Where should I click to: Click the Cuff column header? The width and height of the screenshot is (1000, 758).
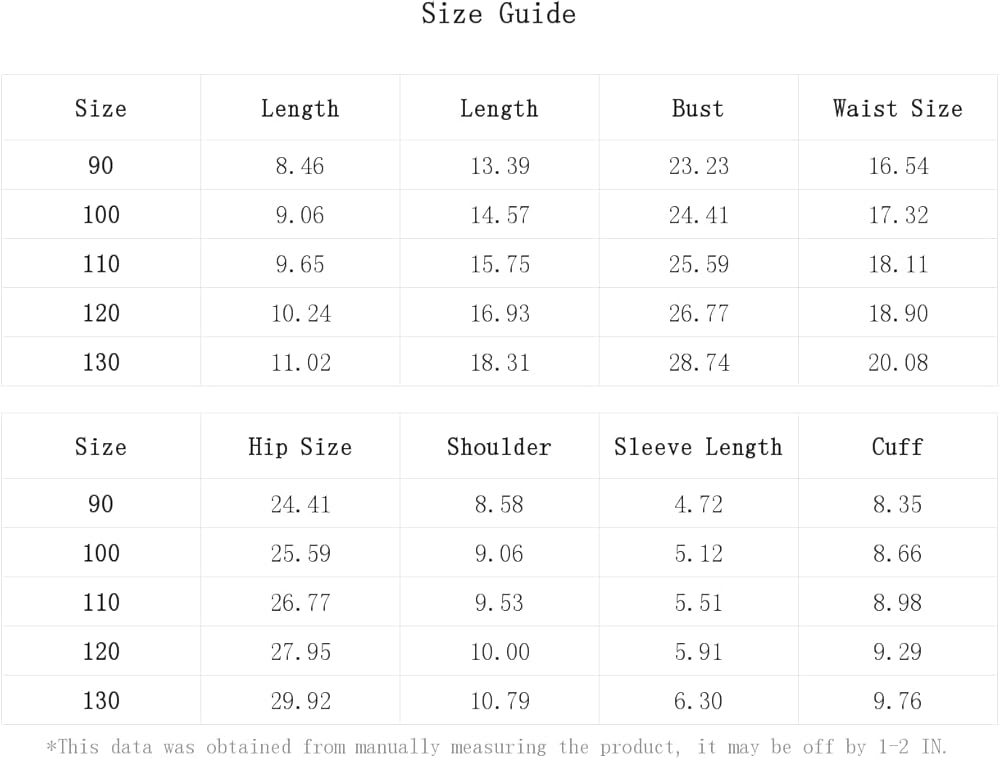[897, 447]
